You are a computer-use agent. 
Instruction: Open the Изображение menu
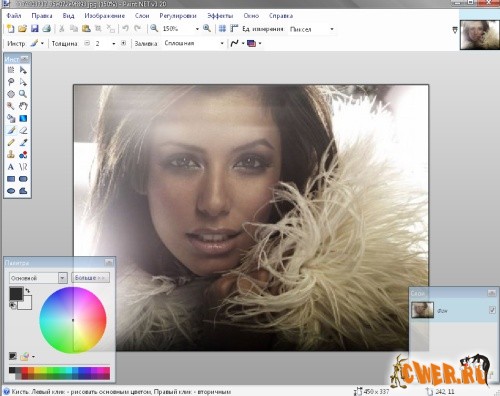[x=104, y=16]
